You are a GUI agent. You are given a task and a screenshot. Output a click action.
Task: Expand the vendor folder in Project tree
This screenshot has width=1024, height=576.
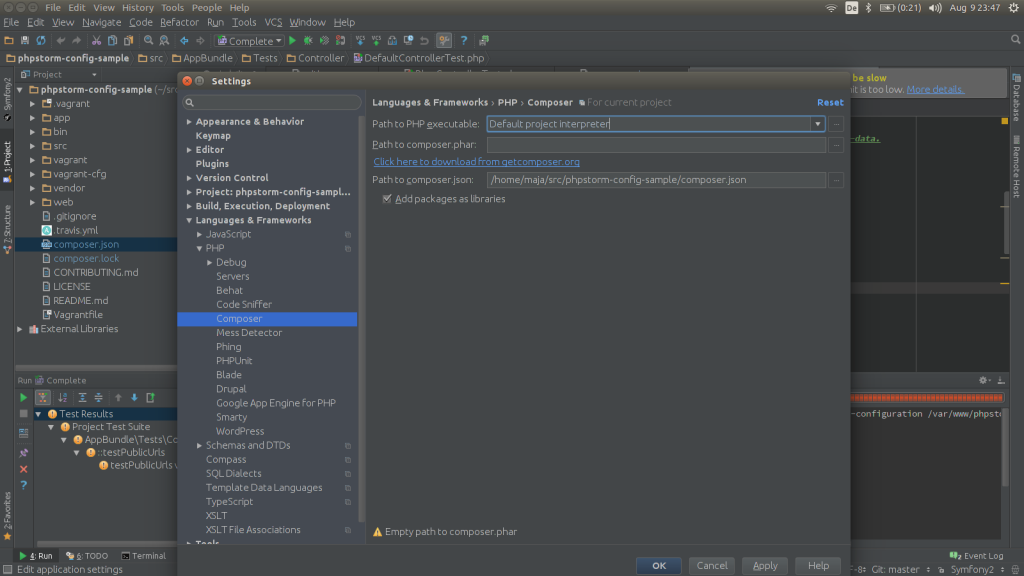33,188
